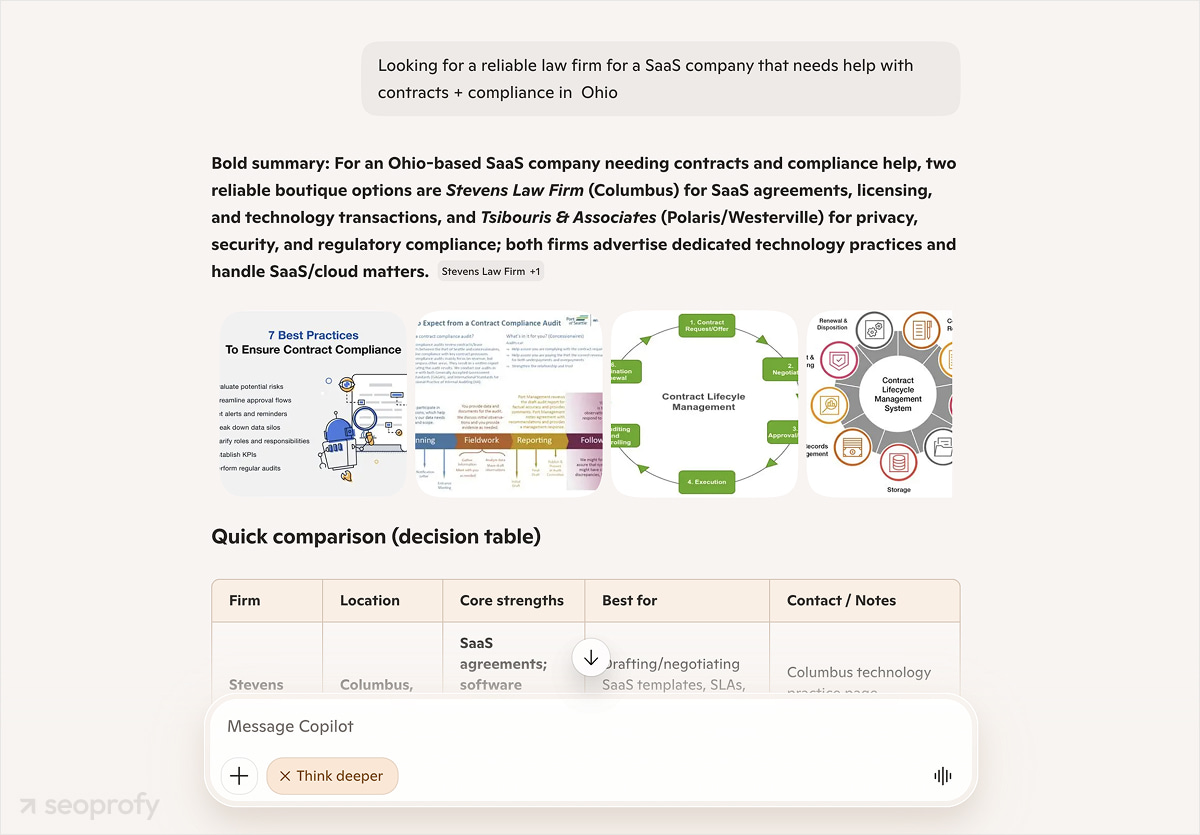Image resolution: width=1200 pixels, height=835 pixels.
Task: Open the Contract Lifecycle Management System image
Action: point(879,403)
